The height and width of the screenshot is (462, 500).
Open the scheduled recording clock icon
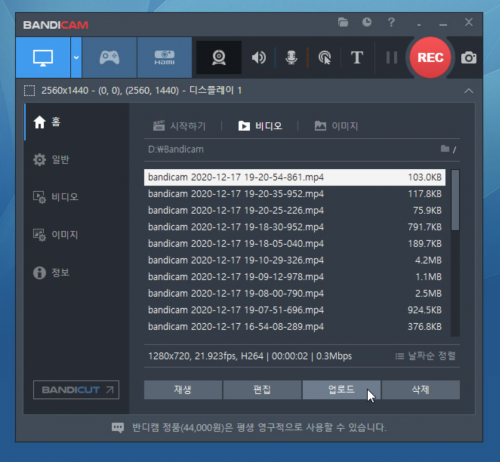(367, 22)
